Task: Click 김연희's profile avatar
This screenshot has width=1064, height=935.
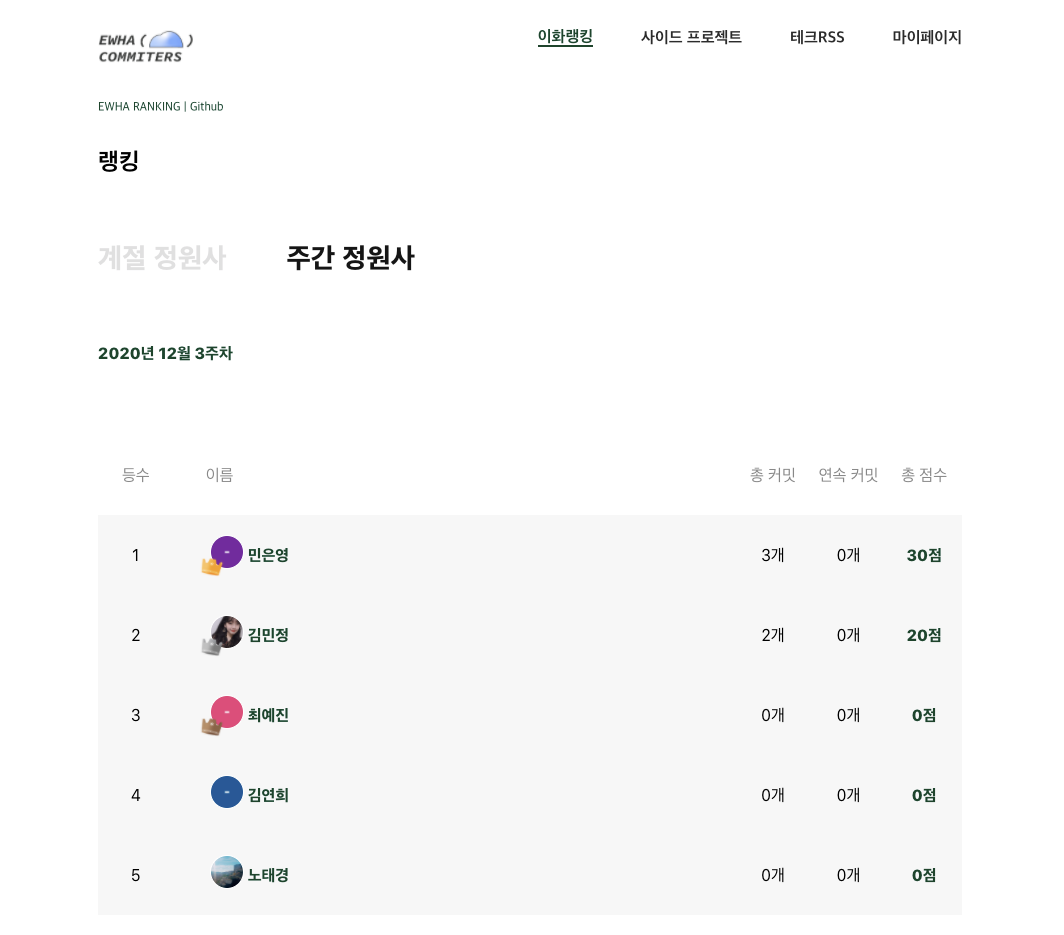Action: coord(227,791)
